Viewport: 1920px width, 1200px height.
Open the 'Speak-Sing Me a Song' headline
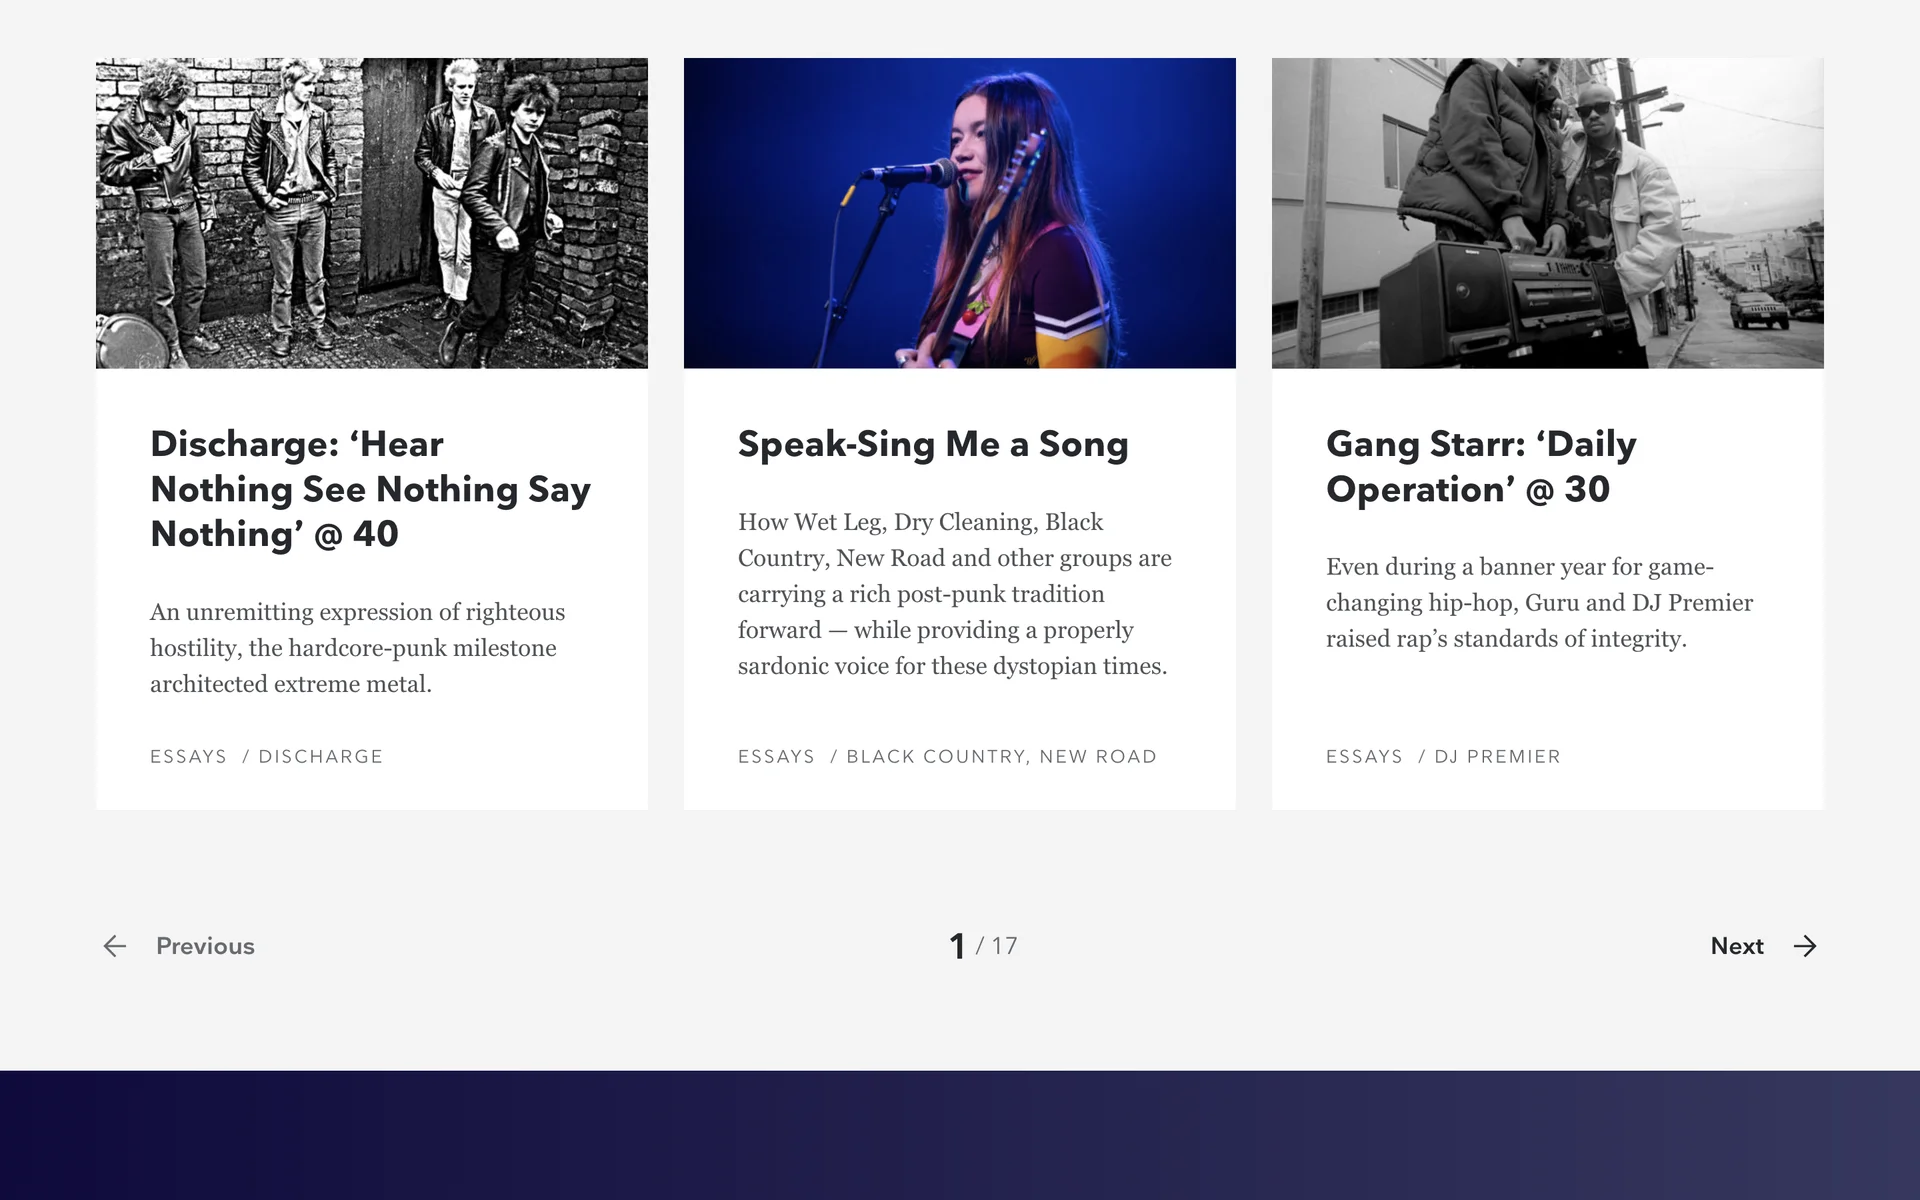933,444
